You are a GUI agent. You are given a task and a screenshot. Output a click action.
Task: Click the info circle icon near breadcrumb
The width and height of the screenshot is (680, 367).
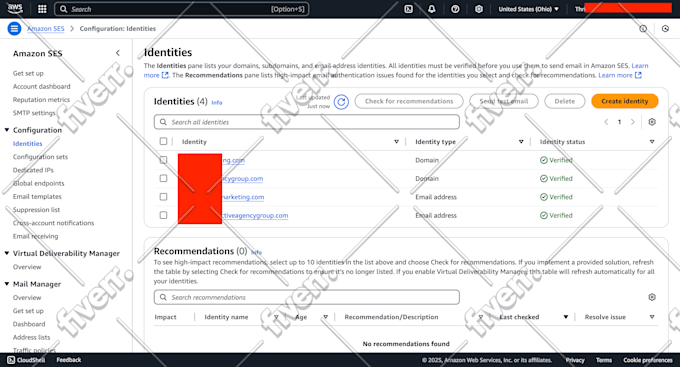(643, 29)
